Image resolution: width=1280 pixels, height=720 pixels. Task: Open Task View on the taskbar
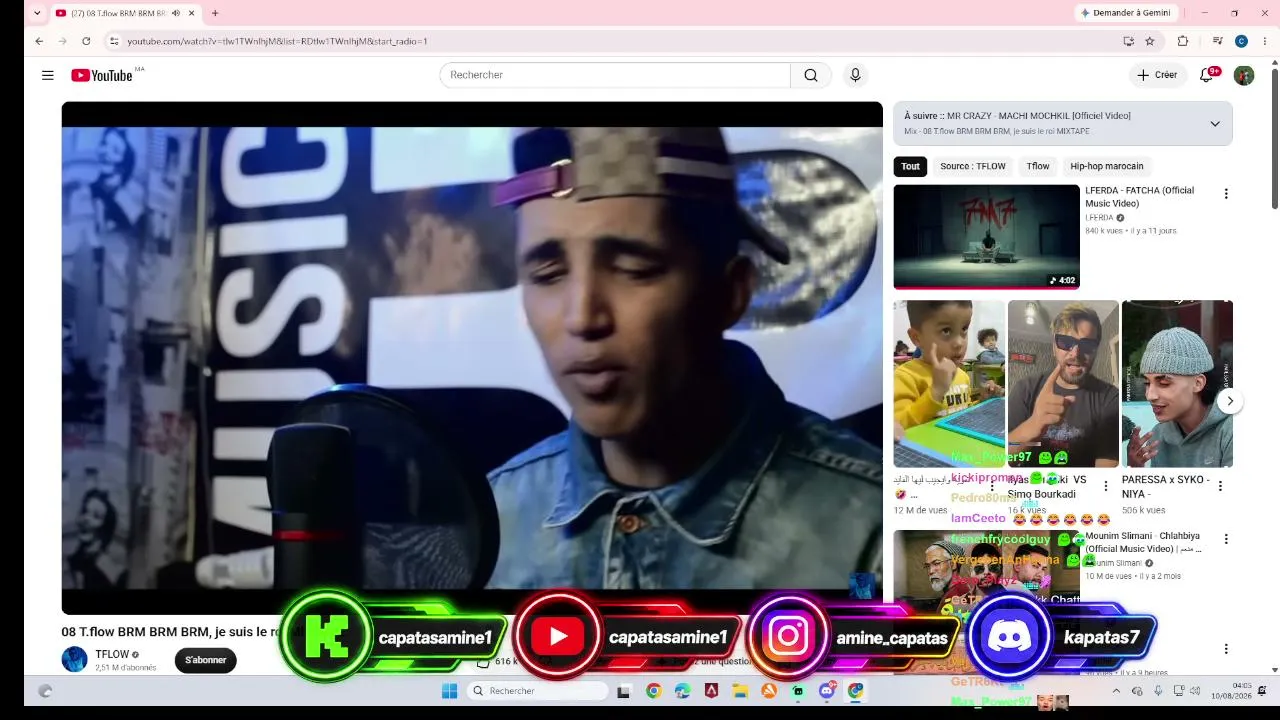[x=624, y=691]
